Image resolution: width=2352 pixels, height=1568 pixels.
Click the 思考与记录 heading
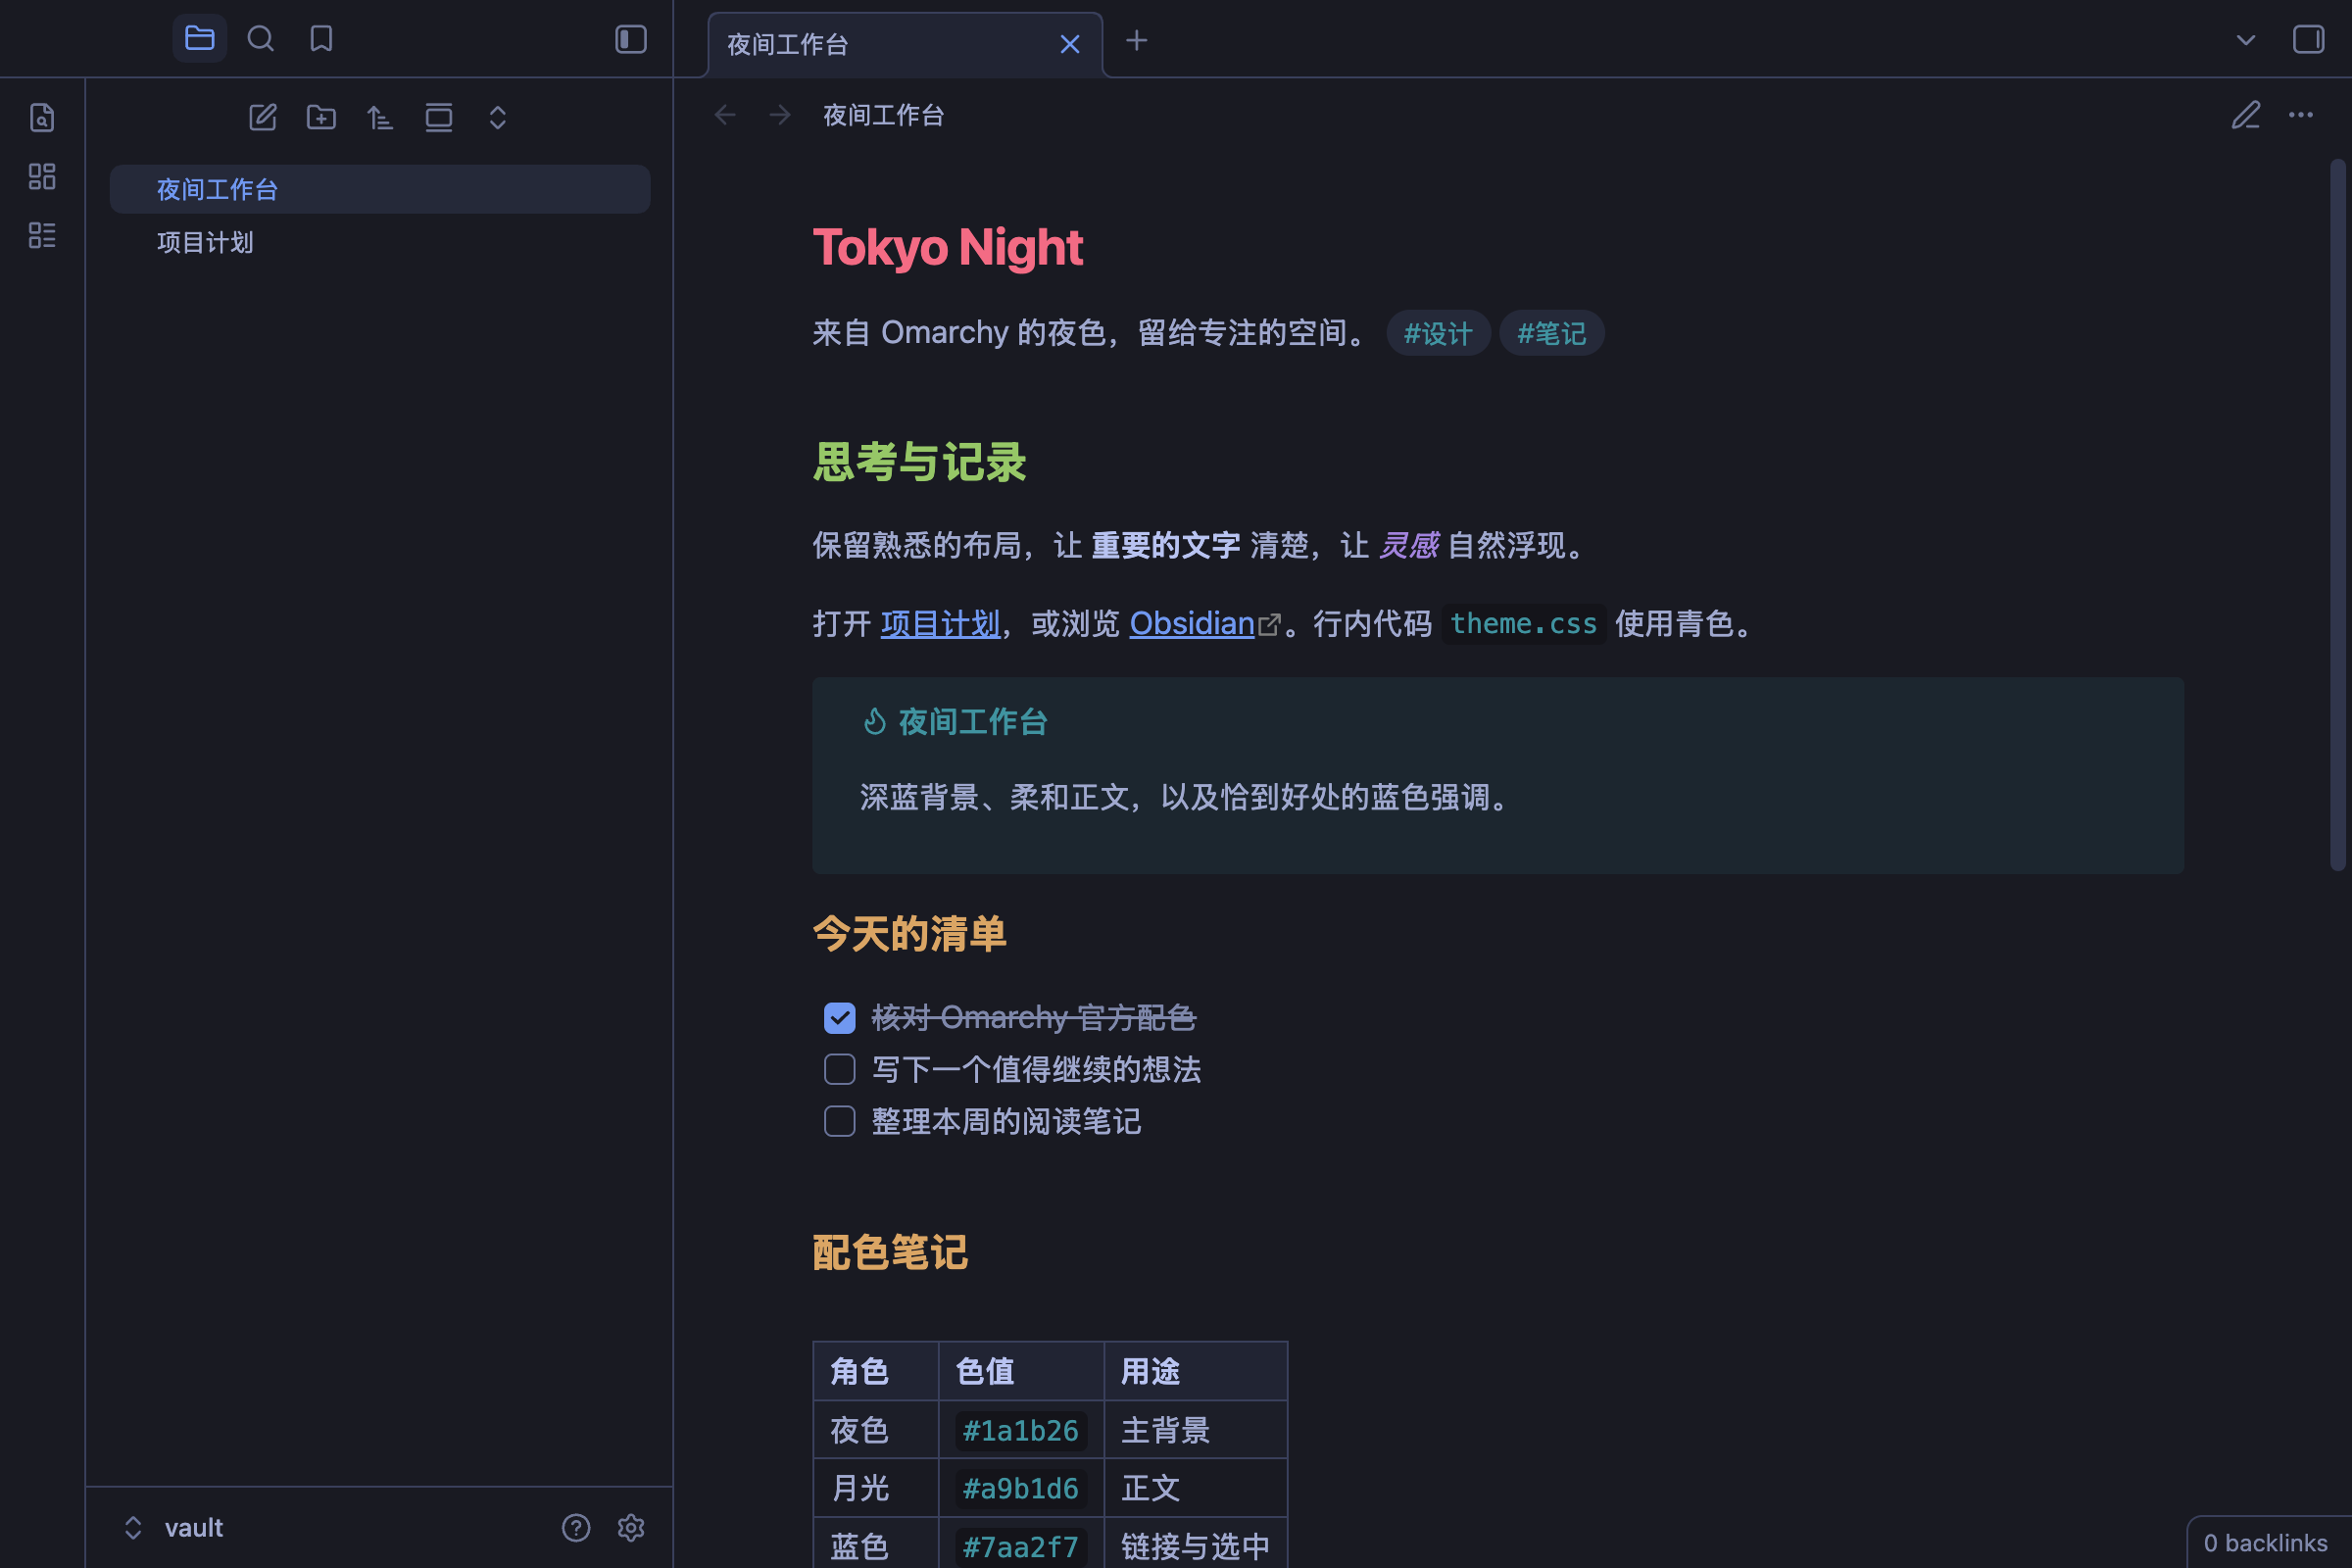pos(920,462)
